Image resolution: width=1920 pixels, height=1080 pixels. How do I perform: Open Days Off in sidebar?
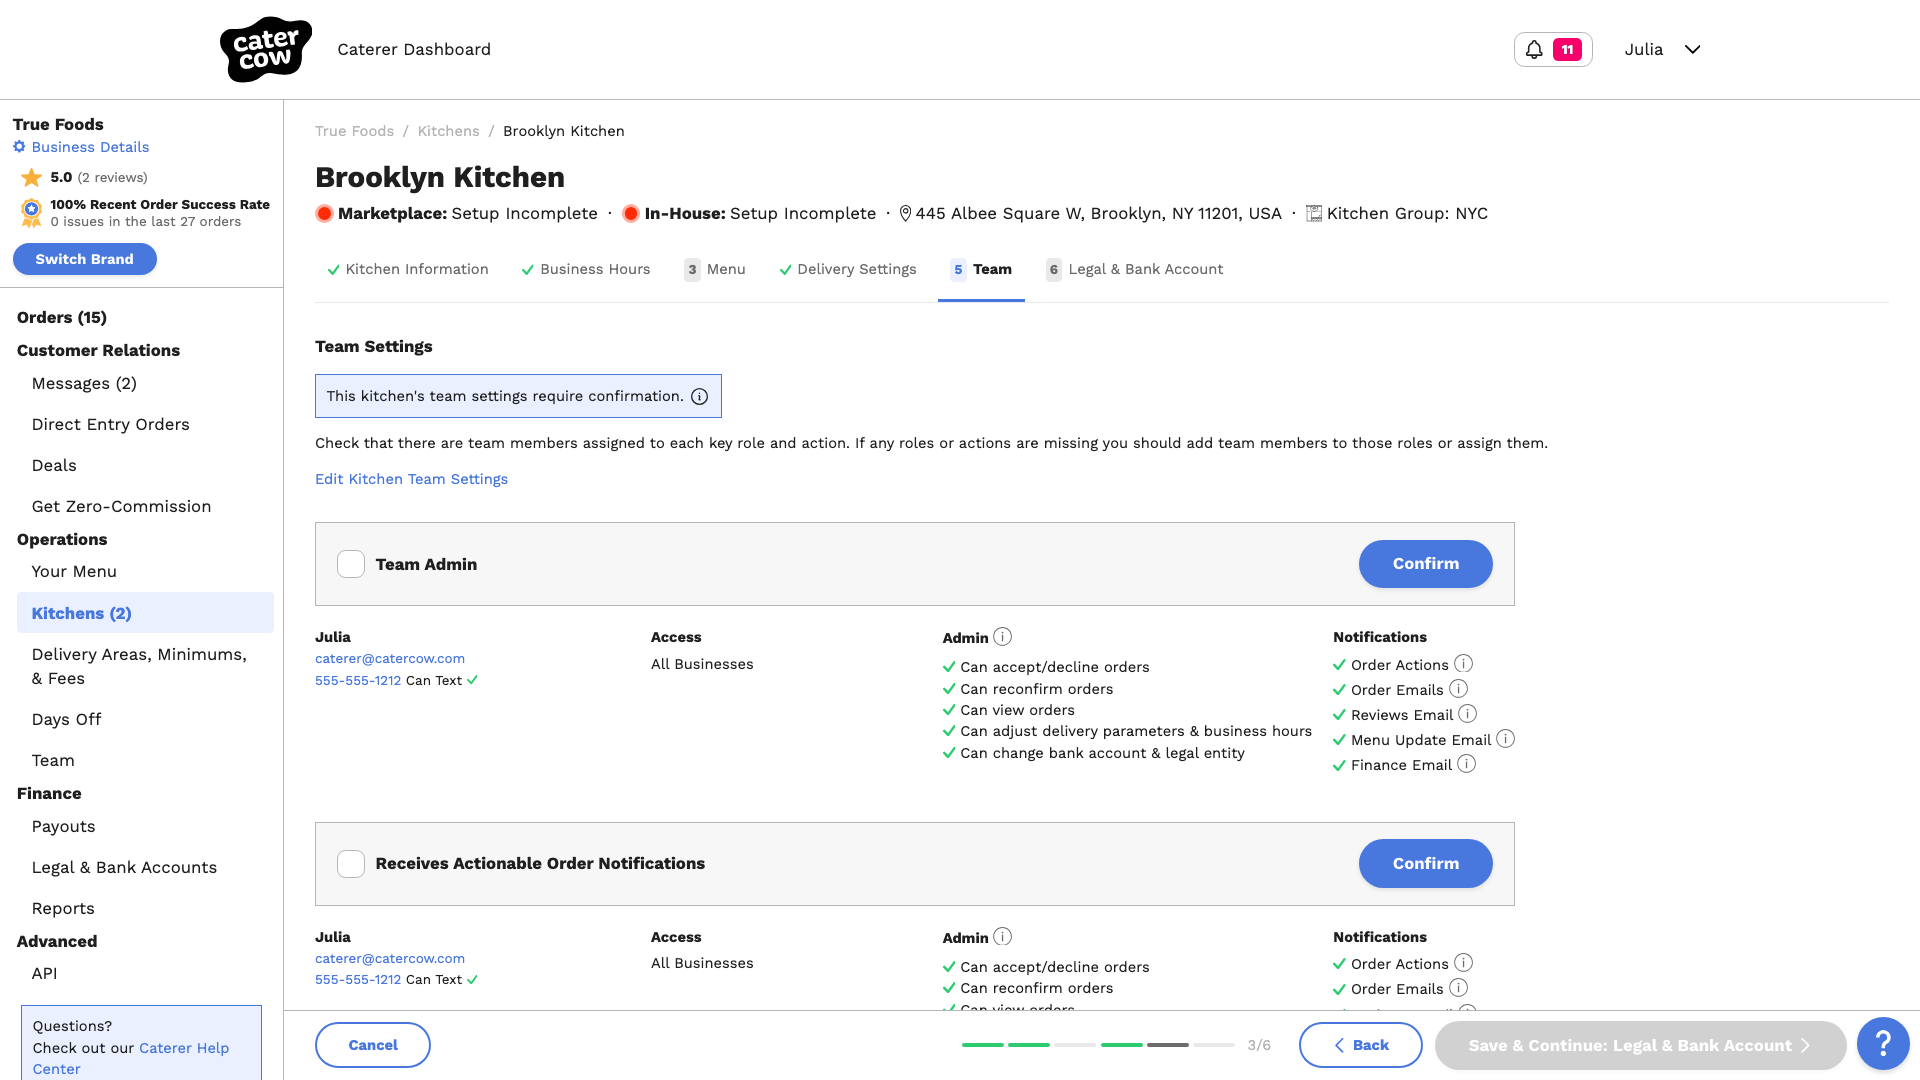(66, 719)
